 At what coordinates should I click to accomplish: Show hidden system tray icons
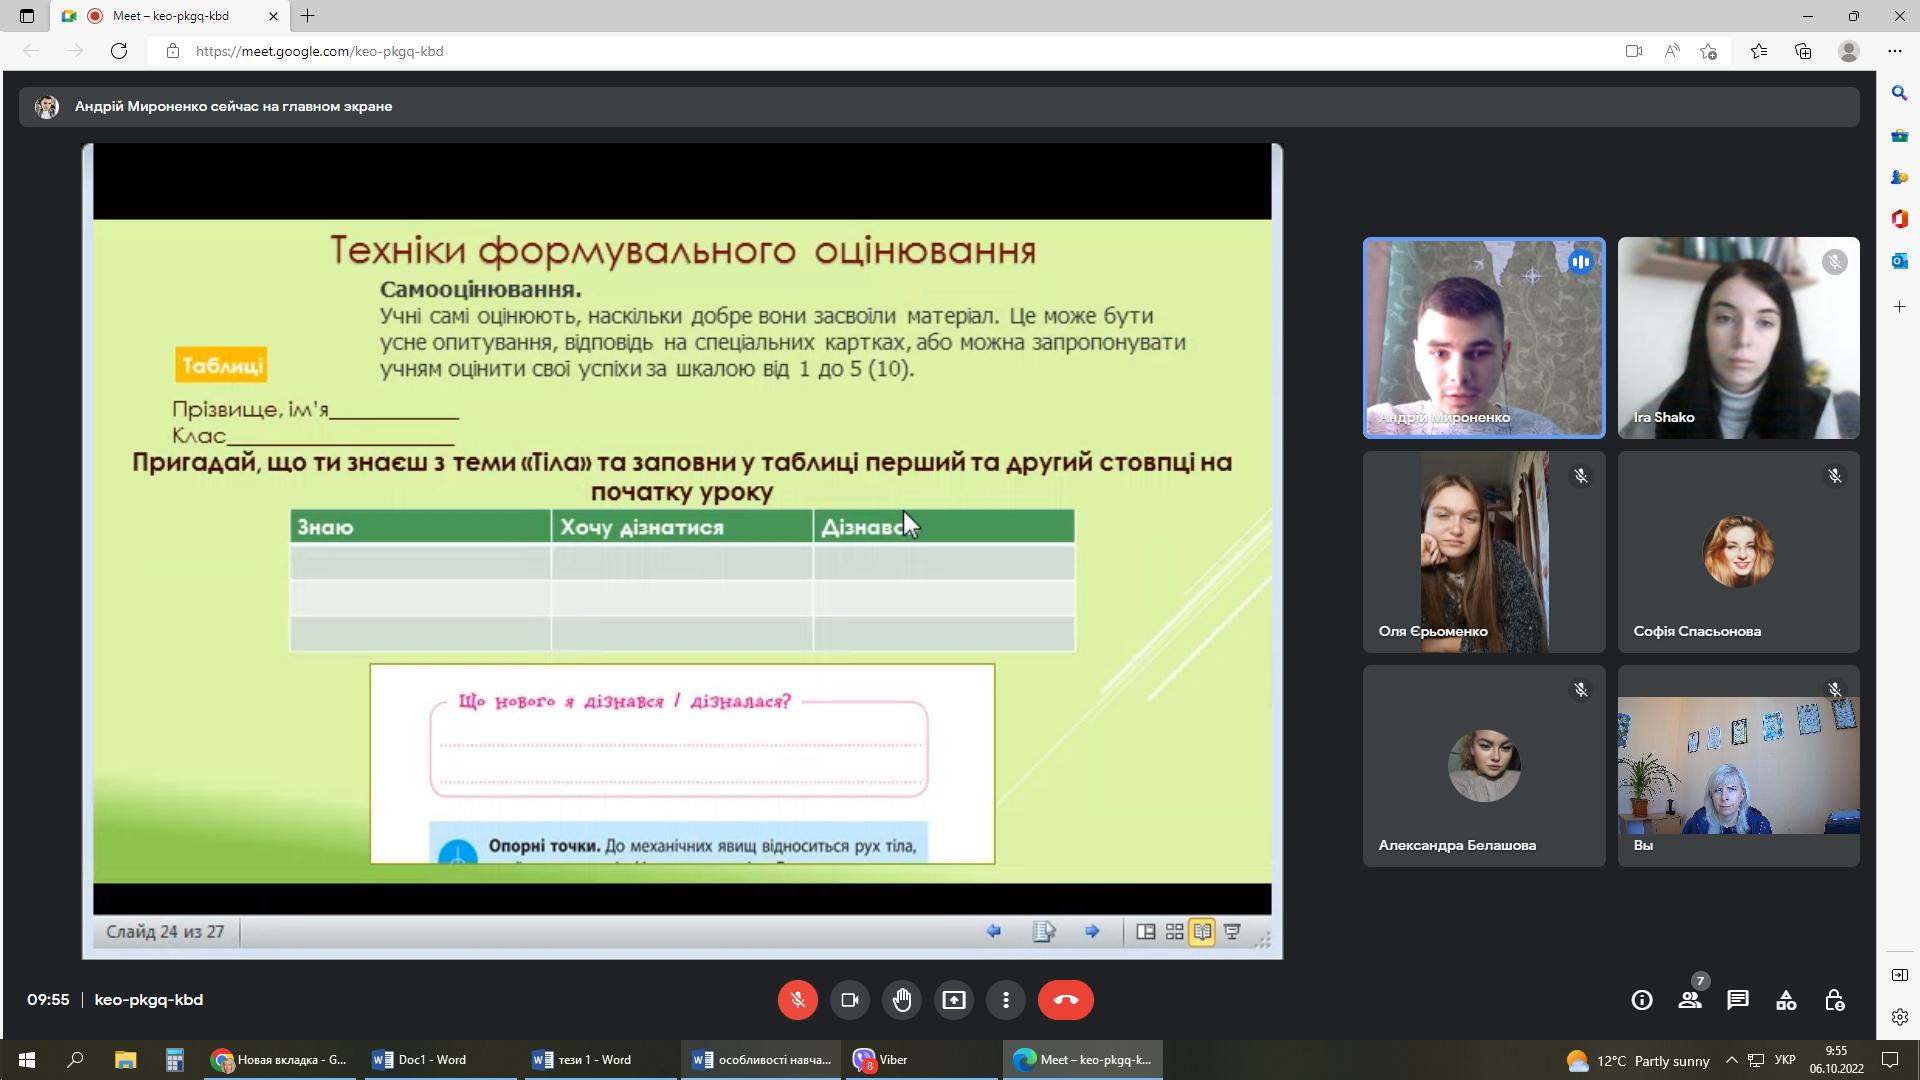pyautogui.click(x=1731, y=1060)
